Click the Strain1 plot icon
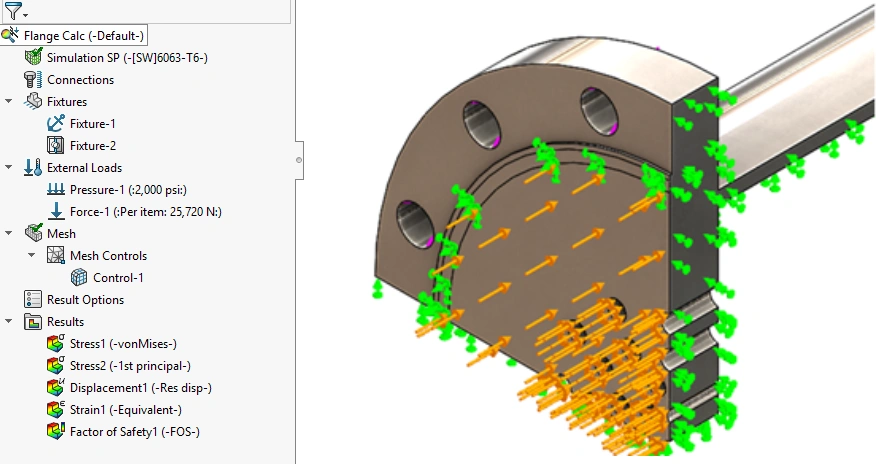This screenshot has height=464, width=876. click(56, 410)
